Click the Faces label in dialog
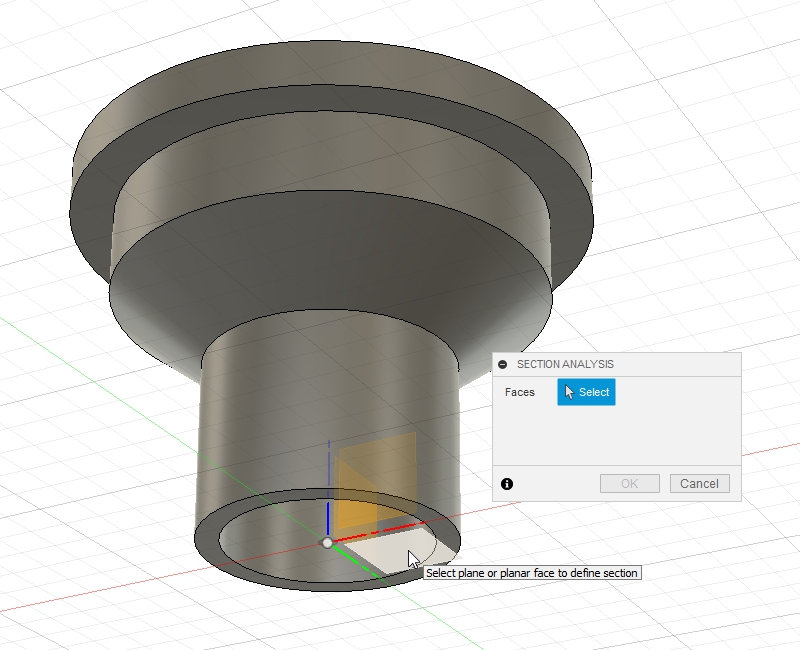This screenshot has height=650, width=800. pos(520,392)
